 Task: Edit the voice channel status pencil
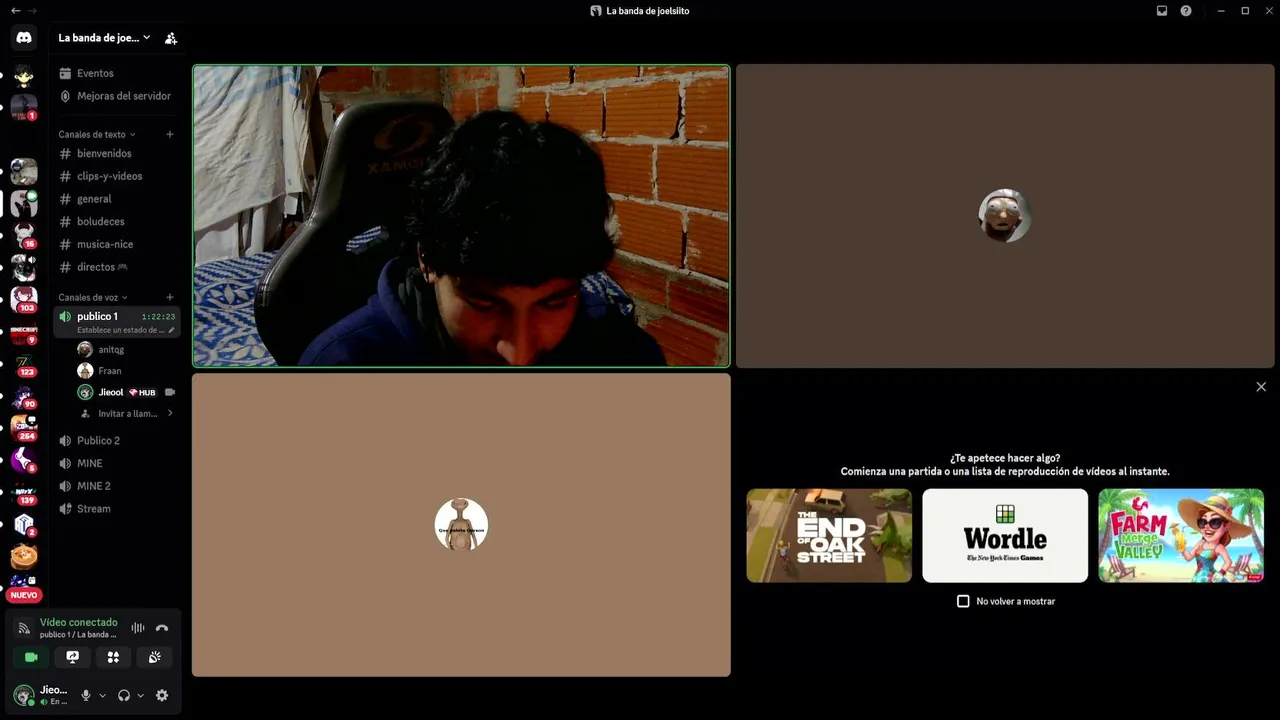[171, 330]
